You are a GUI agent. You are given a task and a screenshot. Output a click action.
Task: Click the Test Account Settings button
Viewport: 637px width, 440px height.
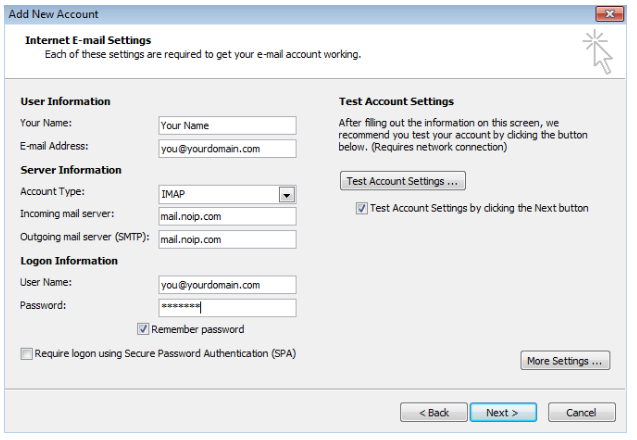click(x=403, y=181)
